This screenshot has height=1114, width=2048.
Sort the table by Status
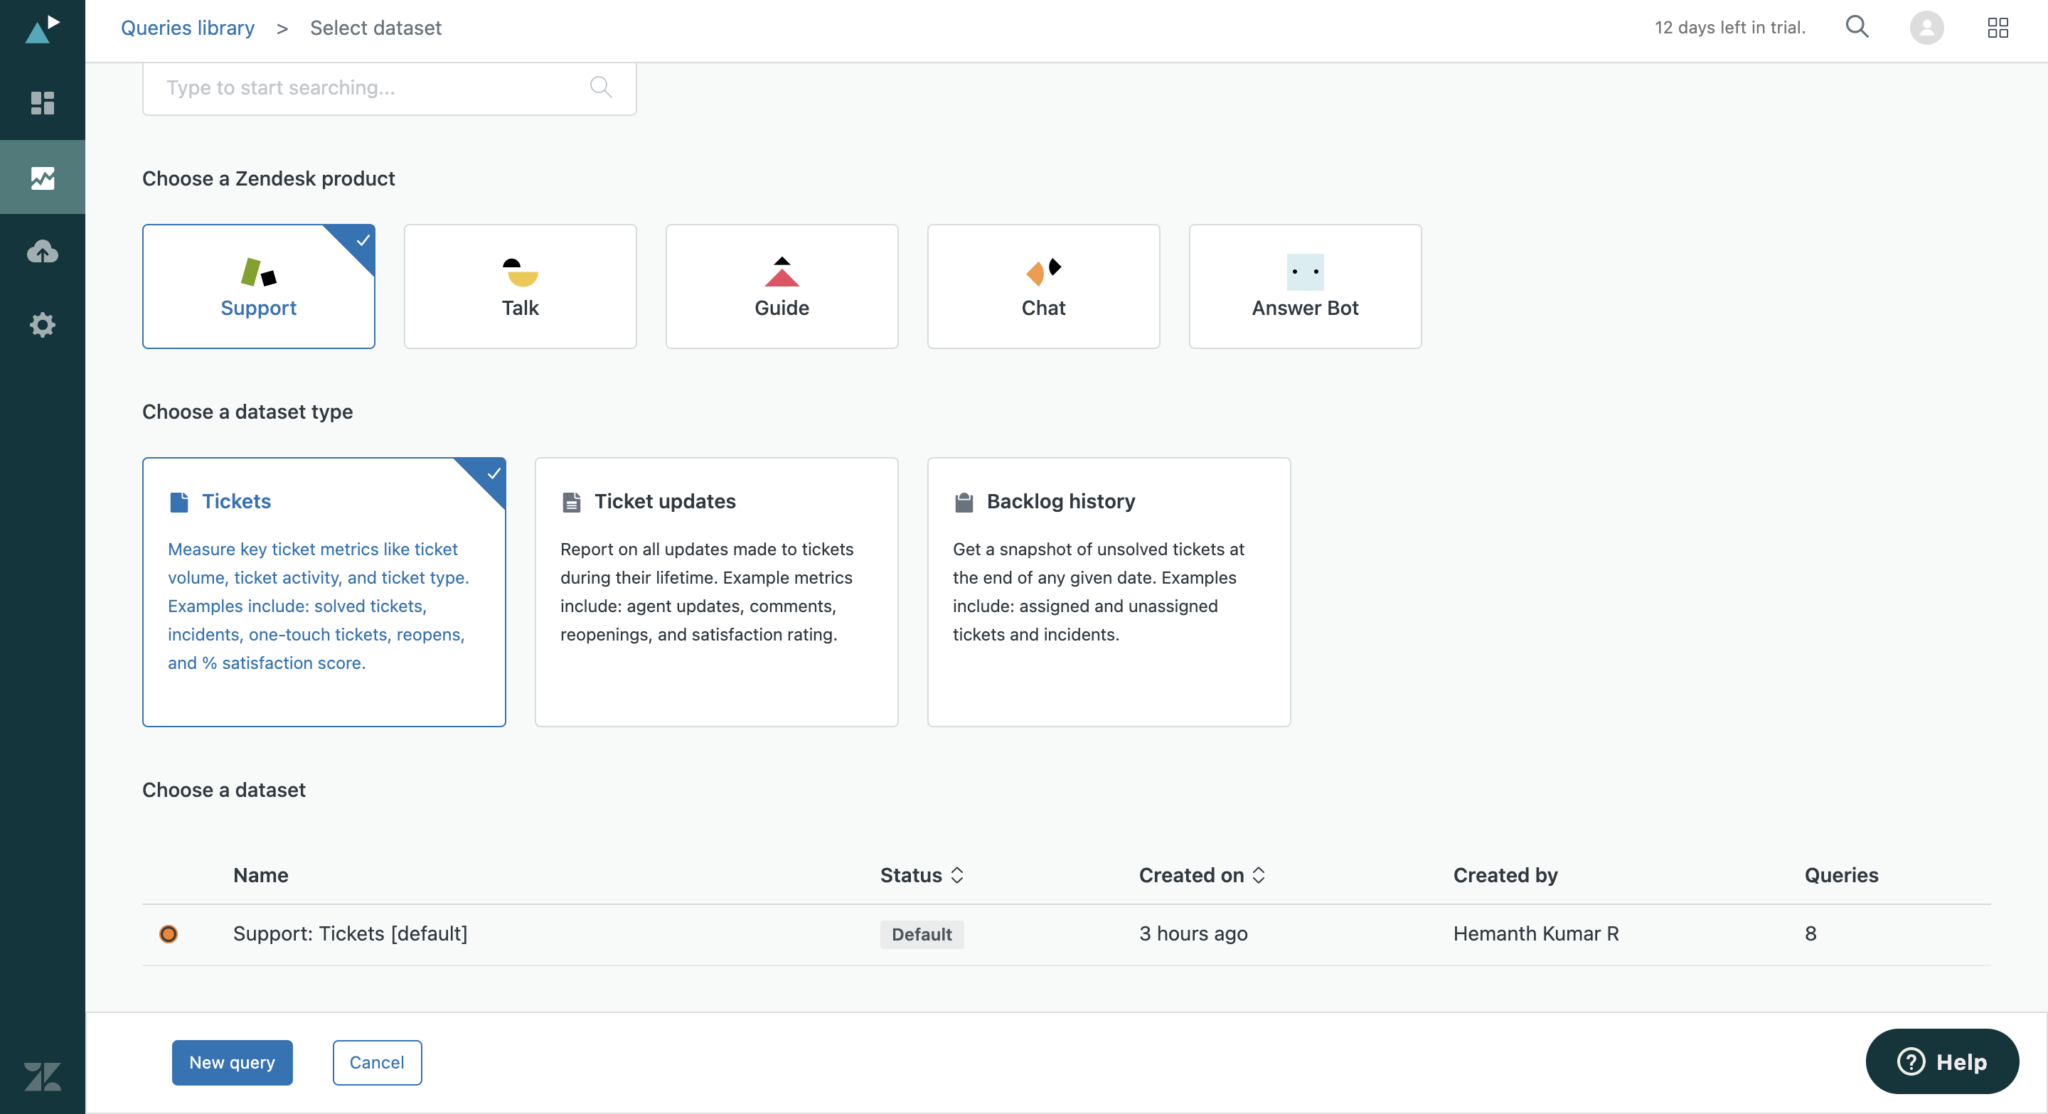[x=920, y=875]
